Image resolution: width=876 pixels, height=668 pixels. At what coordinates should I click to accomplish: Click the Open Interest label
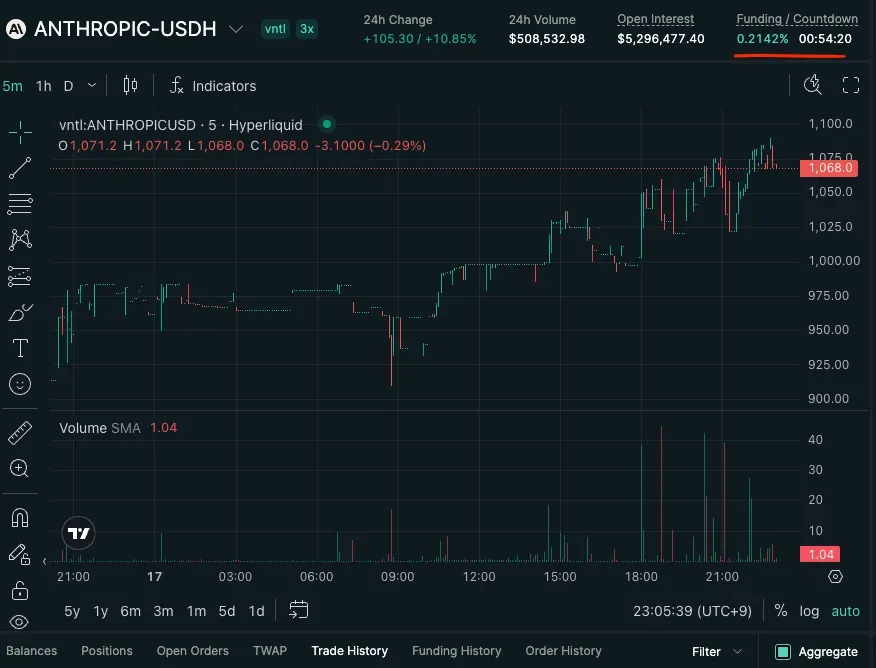655,19
